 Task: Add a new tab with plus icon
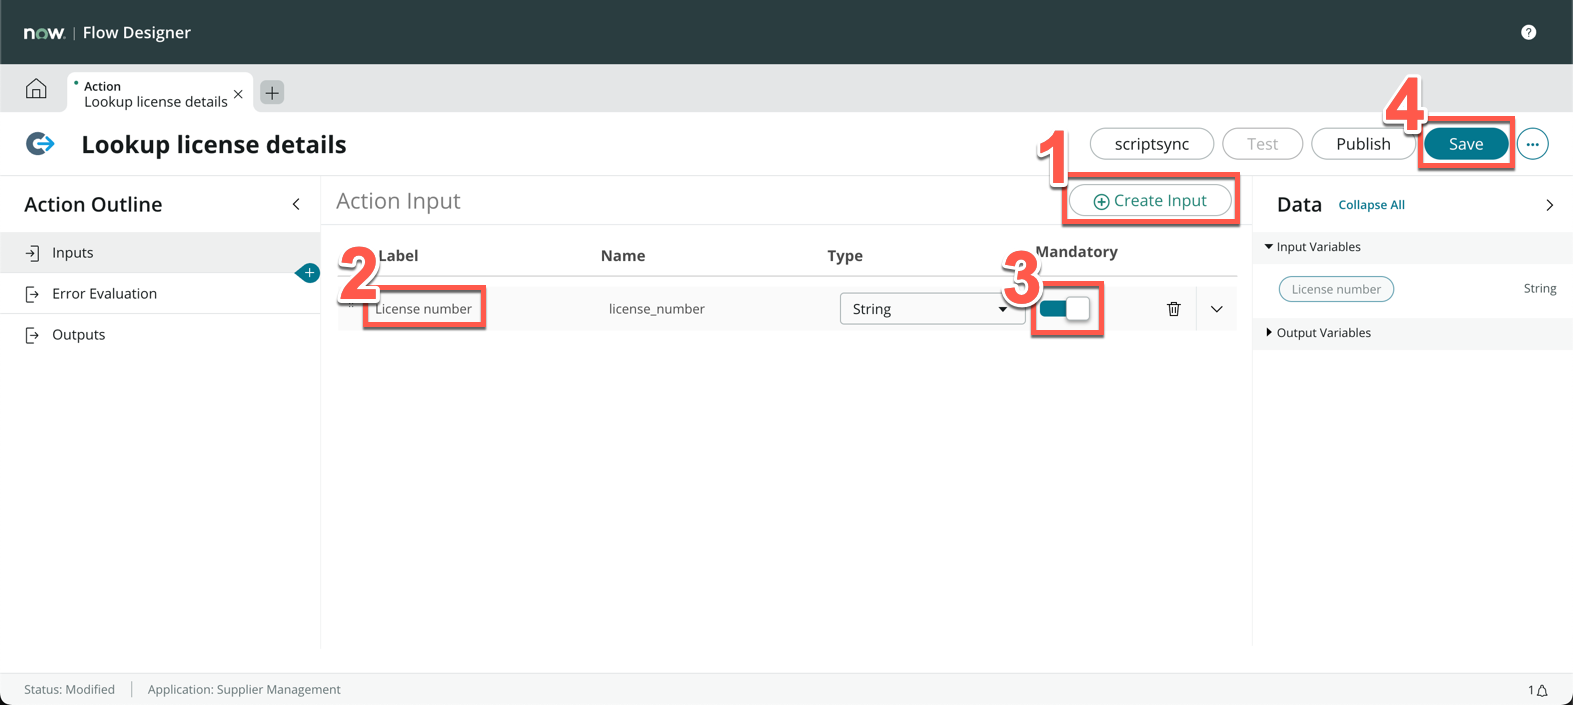click(272, 93)
